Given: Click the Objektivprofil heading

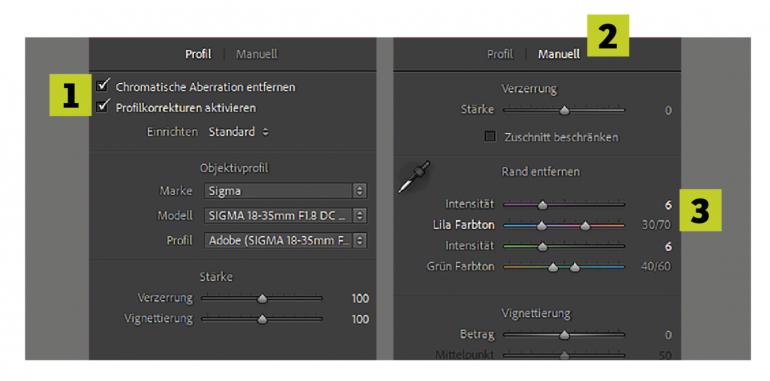Looking at the screenshot, I should click(x=234, y=168).
